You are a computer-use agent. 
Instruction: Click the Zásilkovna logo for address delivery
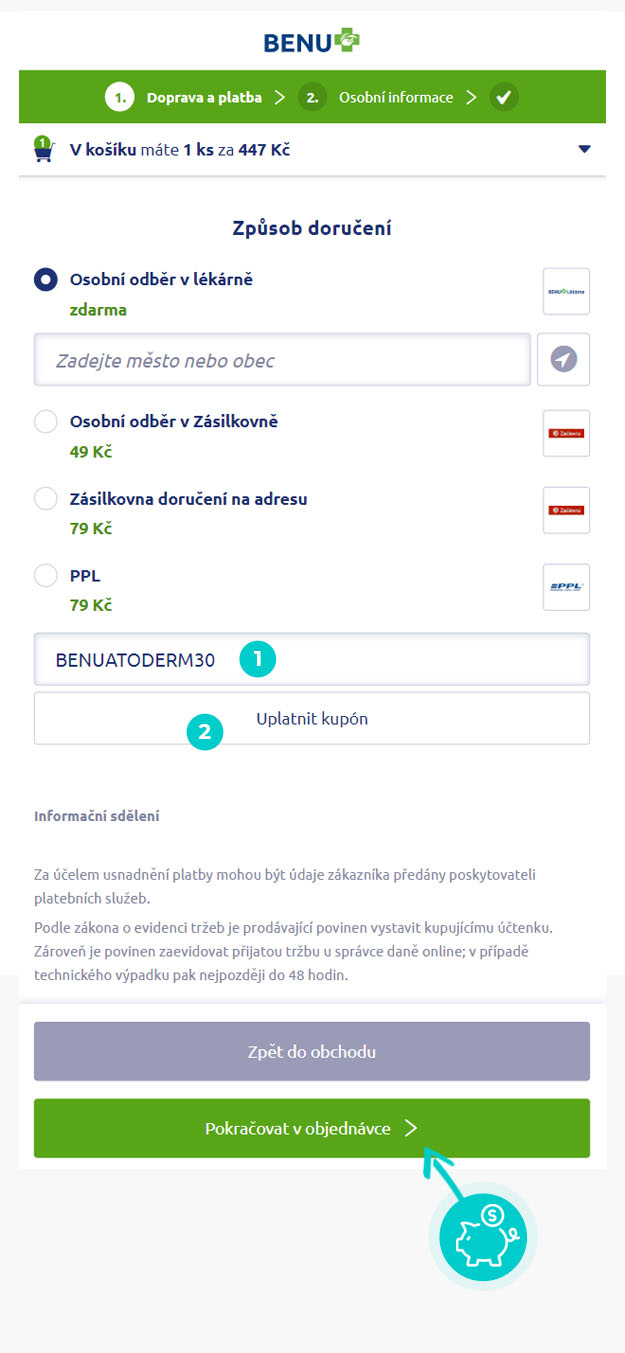566,510
